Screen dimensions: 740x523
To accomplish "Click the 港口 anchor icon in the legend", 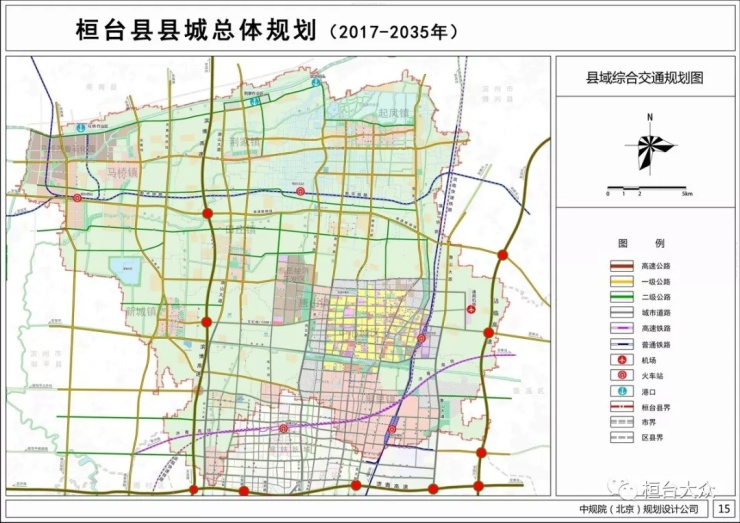I will click(622, 391).
